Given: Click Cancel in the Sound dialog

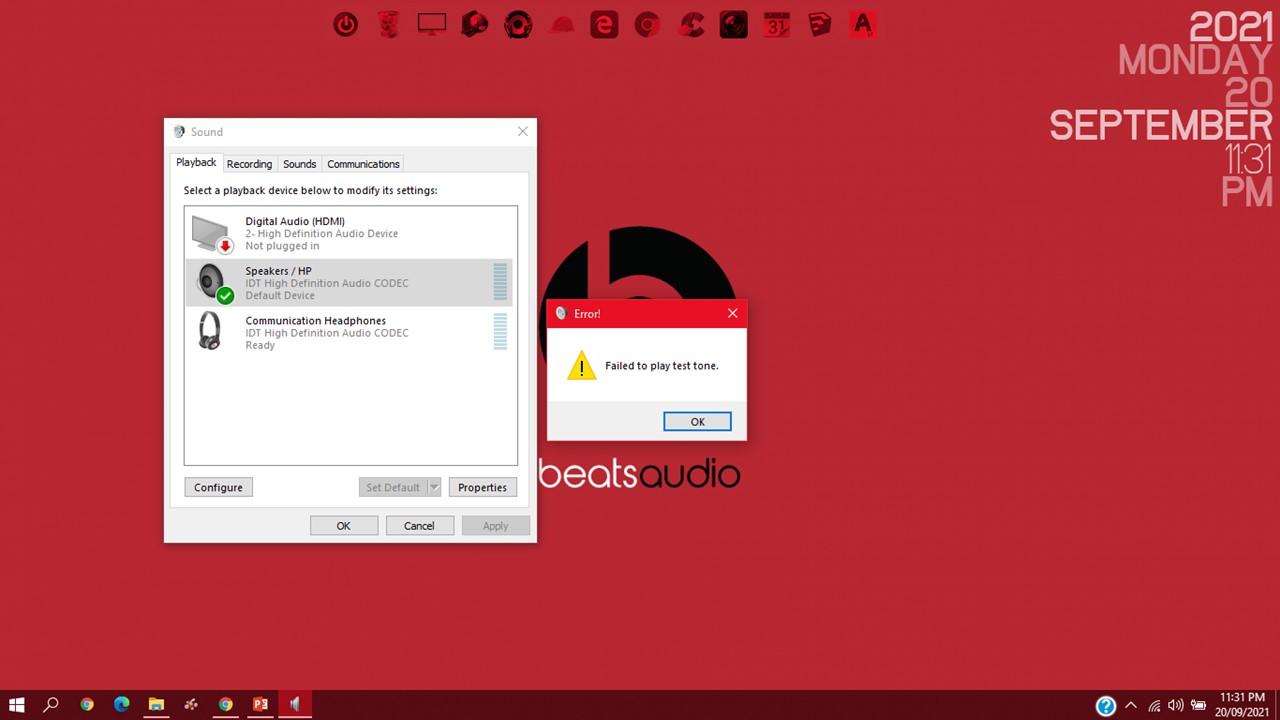Looking at the screenshot, I should click(419, 526).
